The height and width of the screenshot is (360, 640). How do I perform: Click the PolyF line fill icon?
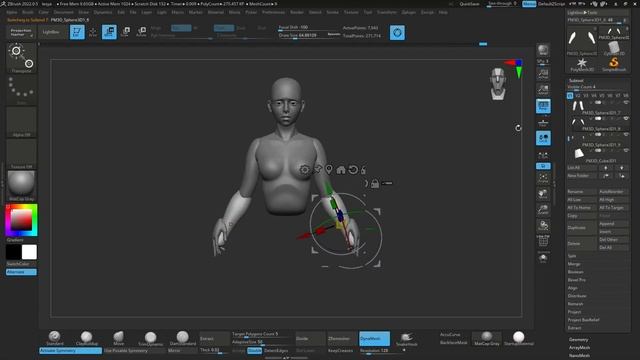pos(543,241)
